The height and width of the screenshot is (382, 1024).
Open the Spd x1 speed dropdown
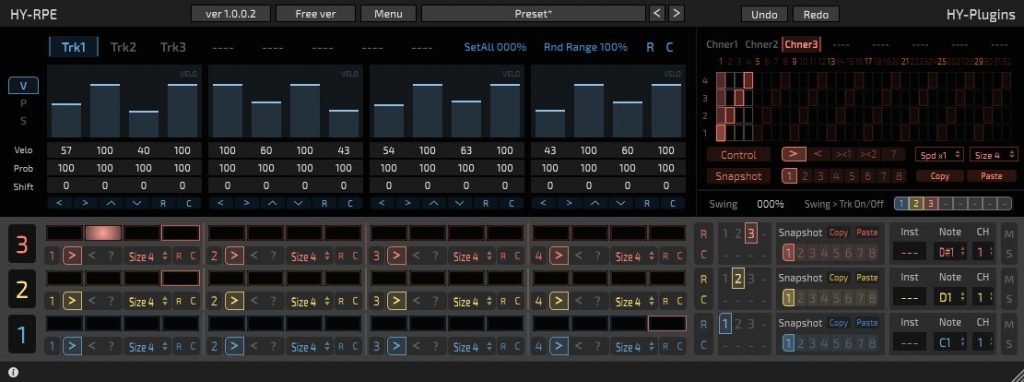click(x=939, y=155)
